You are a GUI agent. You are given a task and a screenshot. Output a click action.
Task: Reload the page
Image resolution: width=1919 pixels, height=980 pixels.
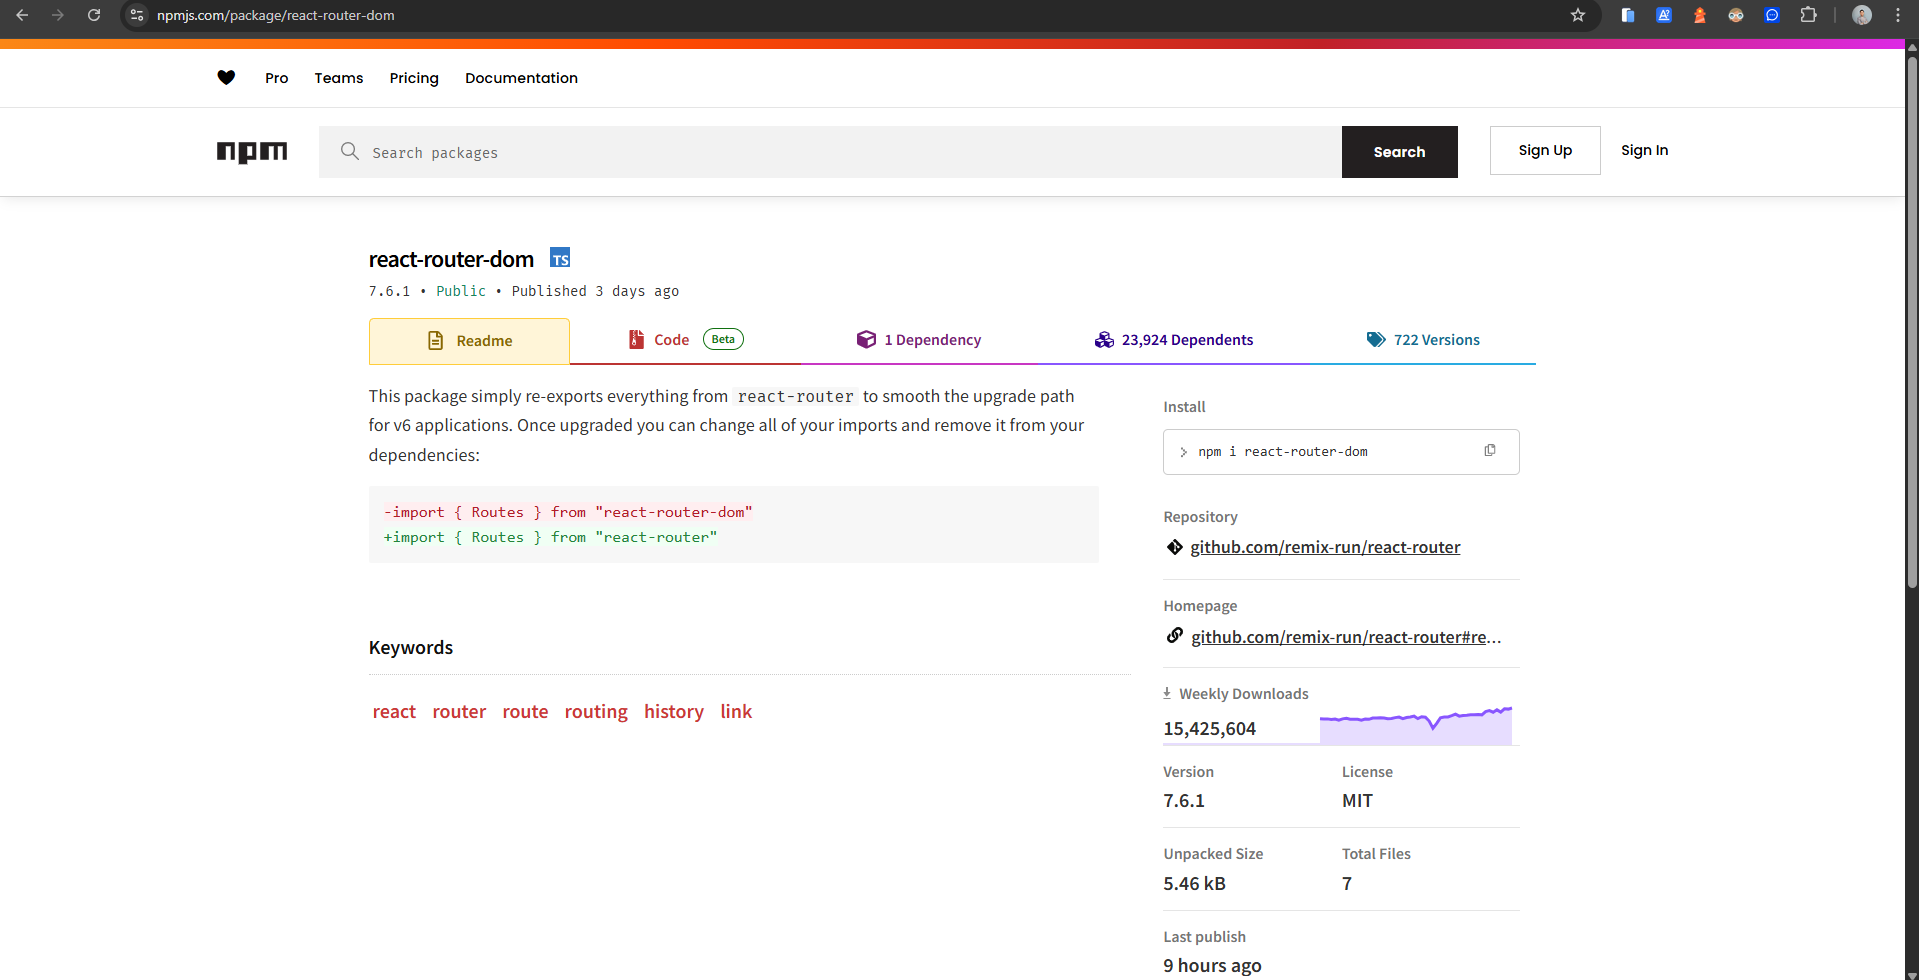(x=94, y=15)
